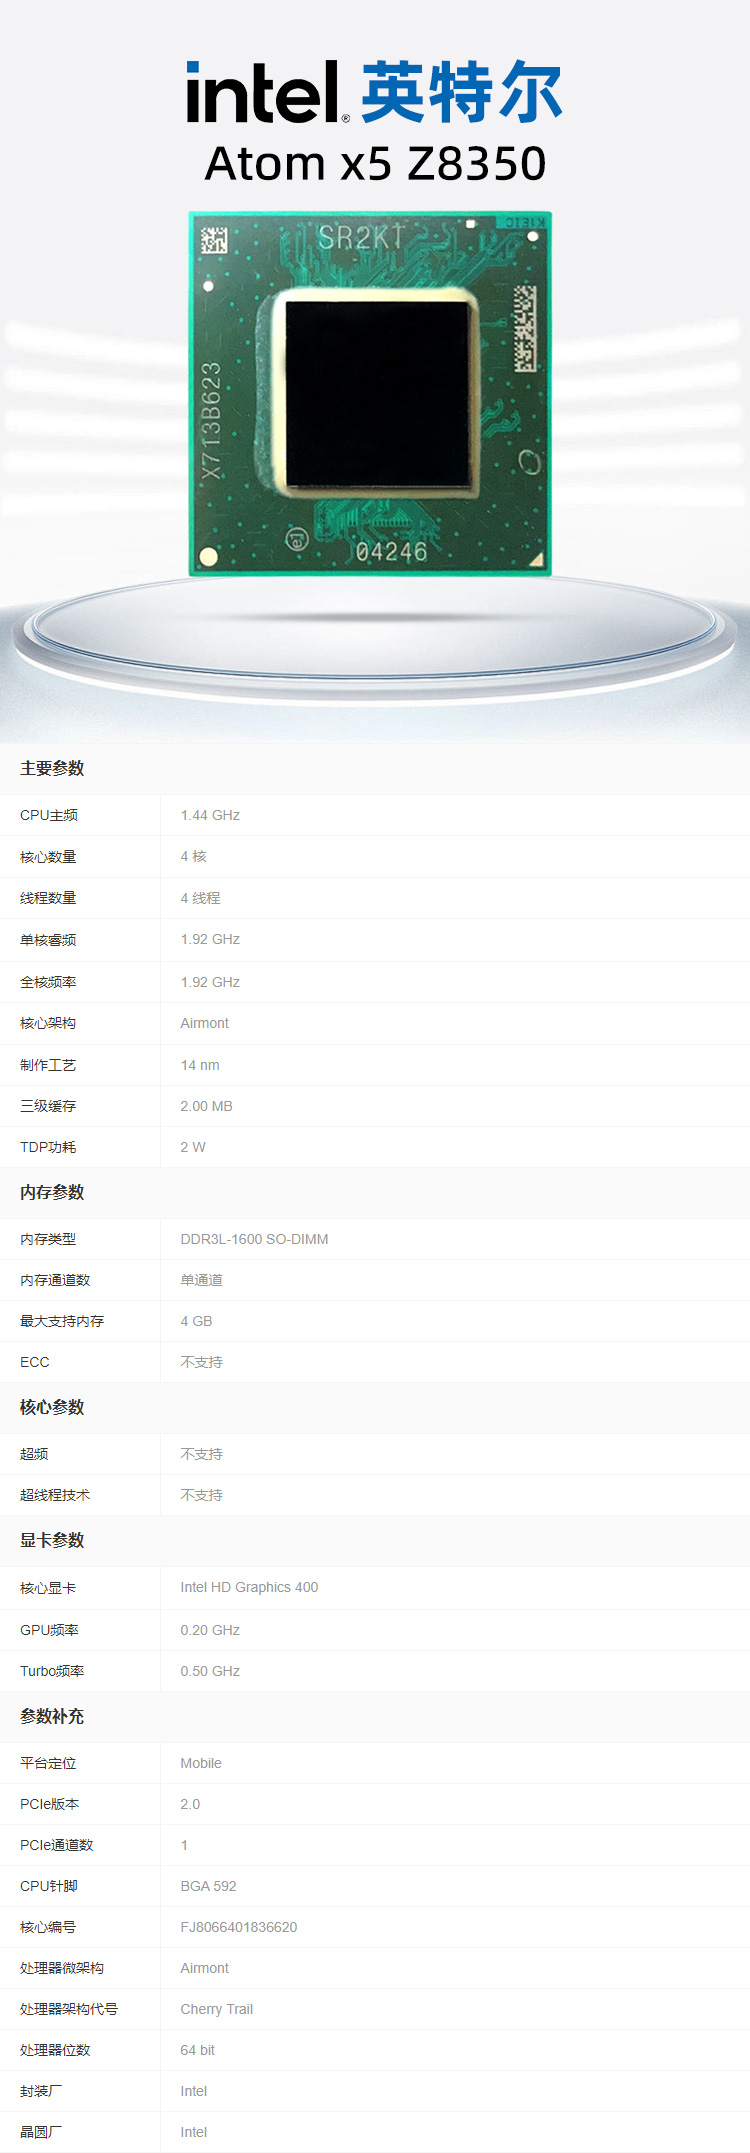Click the '核心数量' label
This screenshot has width=750, height=2153.
[x=48, y=857]
